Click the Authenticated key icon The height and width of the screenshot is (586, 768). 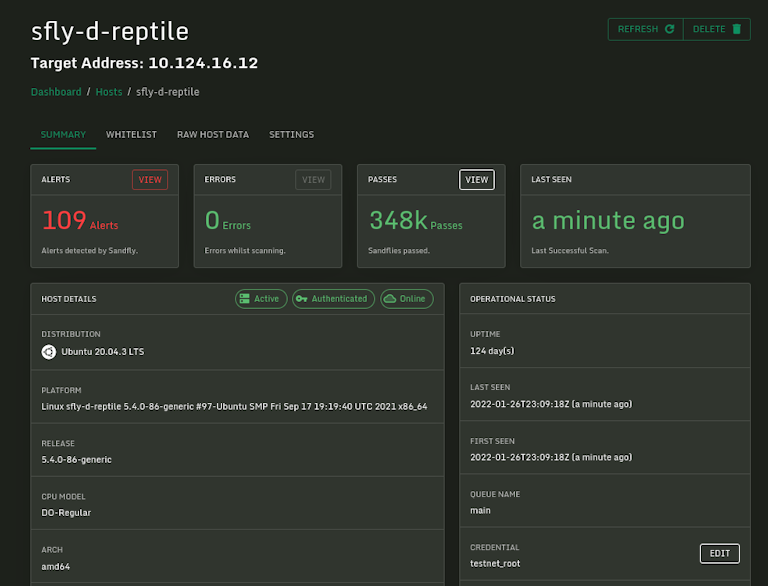[x=302, y=299]
